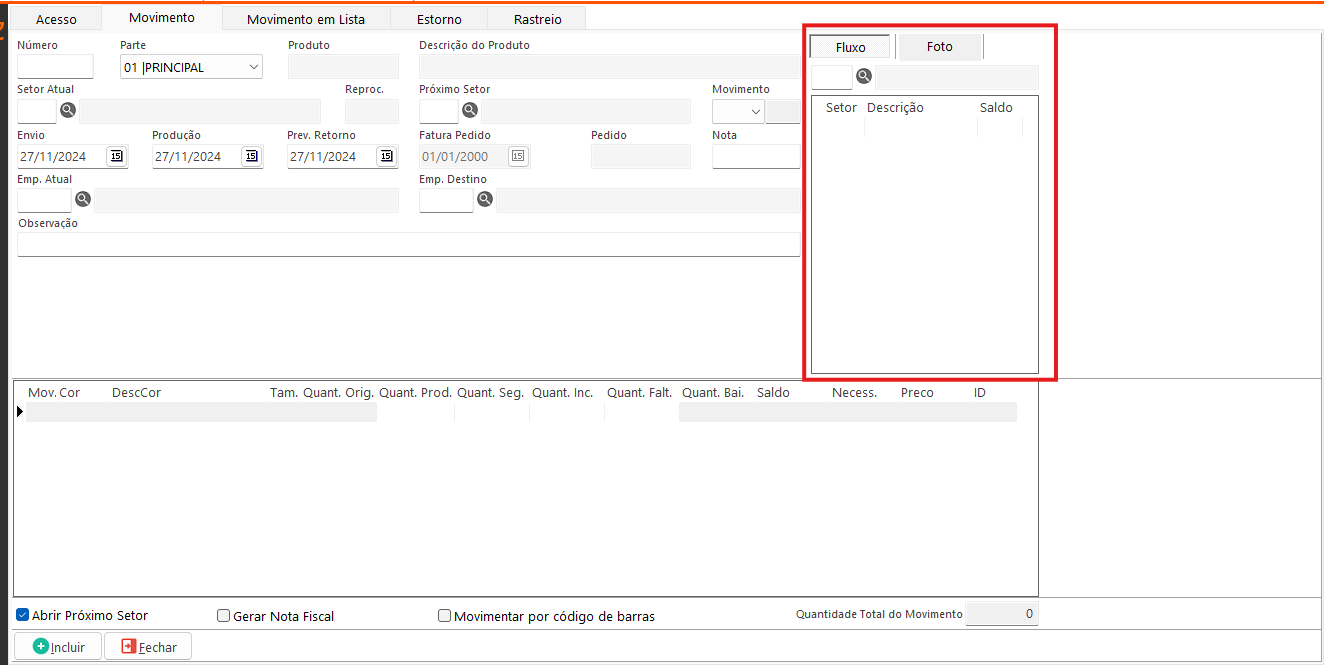Click the Emp. Atual search magnifier icon

click(83, 199)
